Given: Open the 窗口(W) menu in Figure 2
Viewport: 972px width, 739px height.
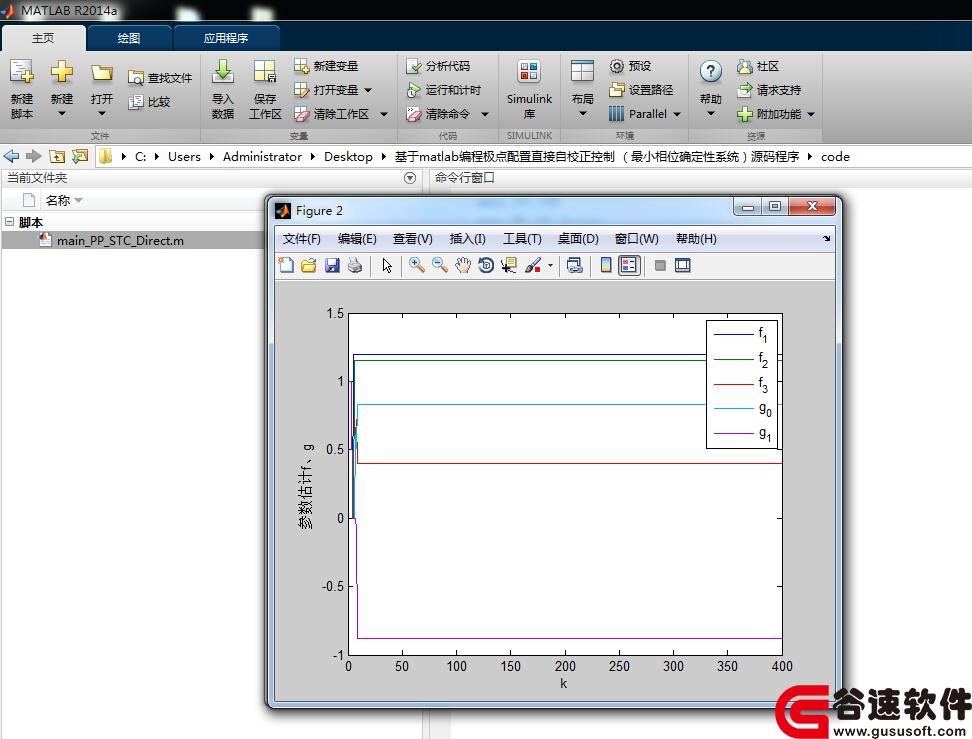Looking at the screenshot, I should 637,239.
